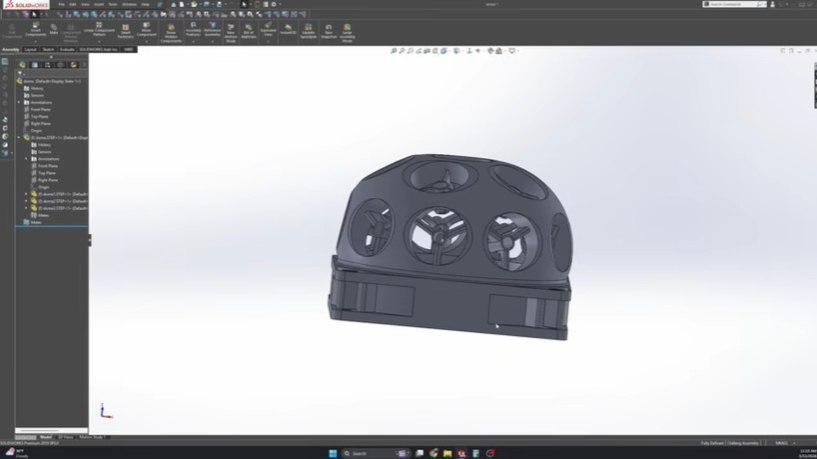The width and height of the screenshot is (817, 459).
Task: Insert a Bill of Materials
Action: (249, 31)
